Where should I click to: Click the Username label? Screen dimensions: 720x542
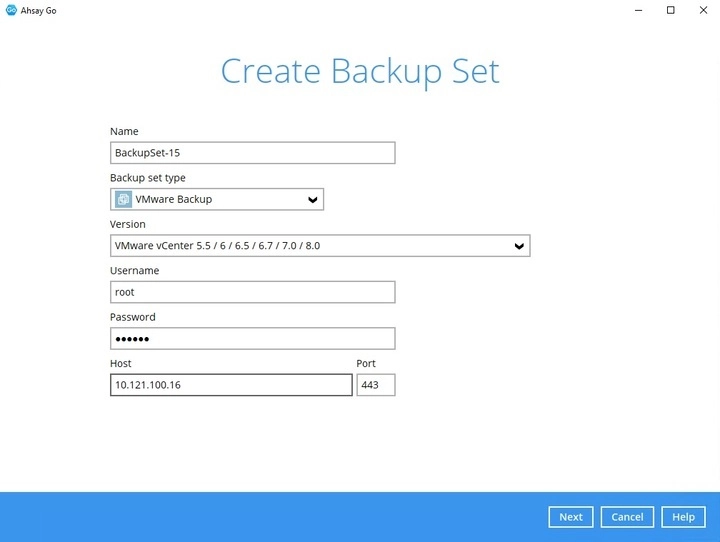135,271
